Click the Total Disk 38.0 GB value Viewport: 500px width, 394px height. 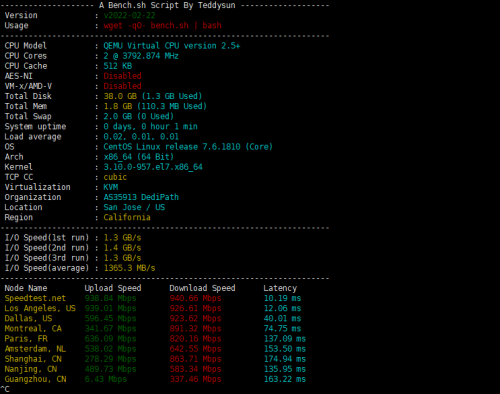coord(153,96)
